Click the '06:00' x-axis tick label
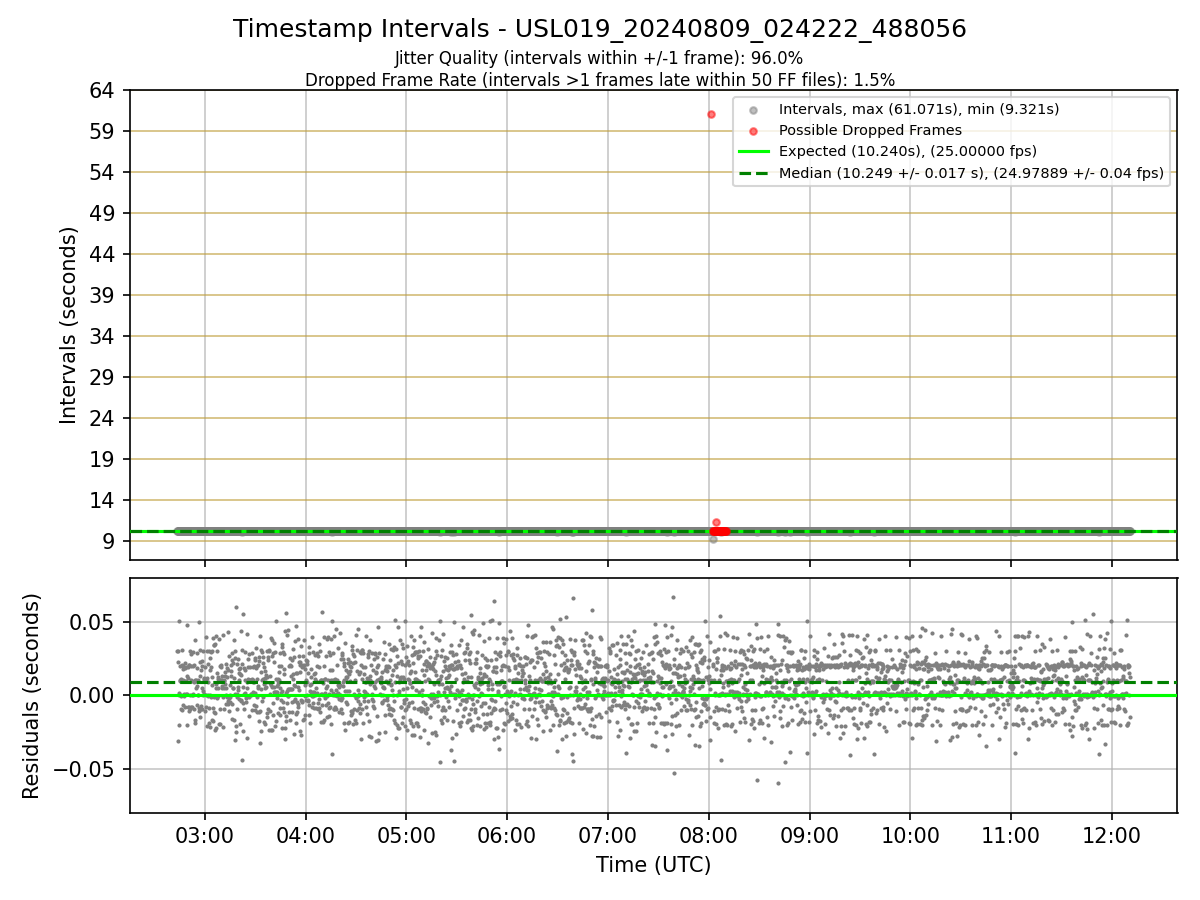Image resolution: width=1200 pixels, height=900 pixels. tap(507, 834)
